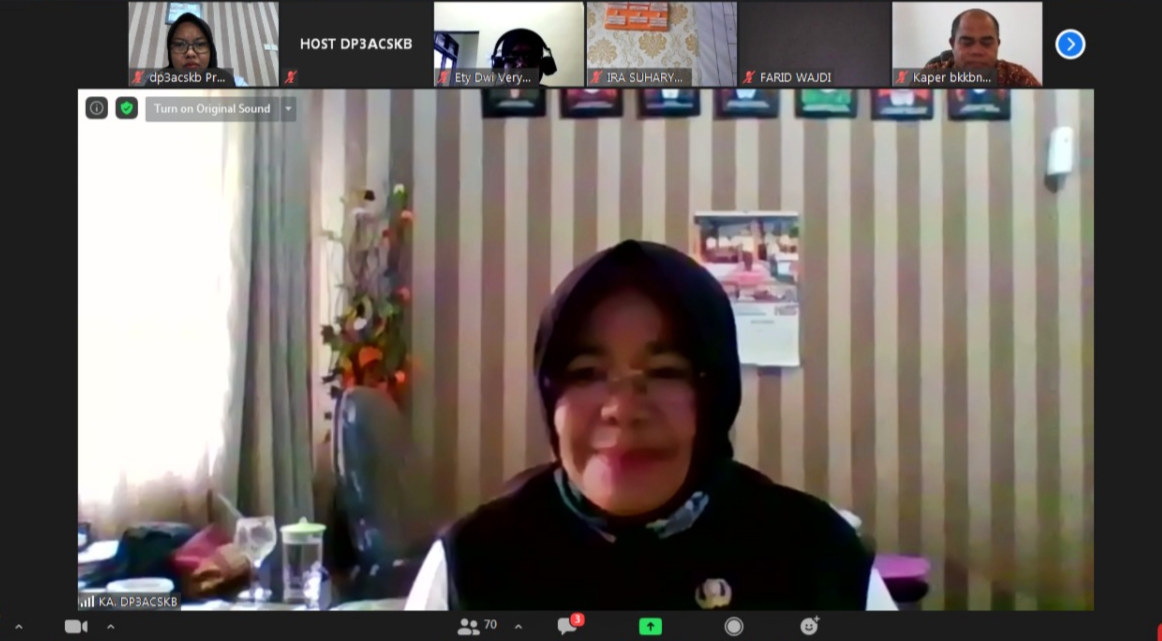Viewport: 1162px width, 641px height.
Task: Select the HOST DP3ACSKB participant tile
Action: [355, 44]
